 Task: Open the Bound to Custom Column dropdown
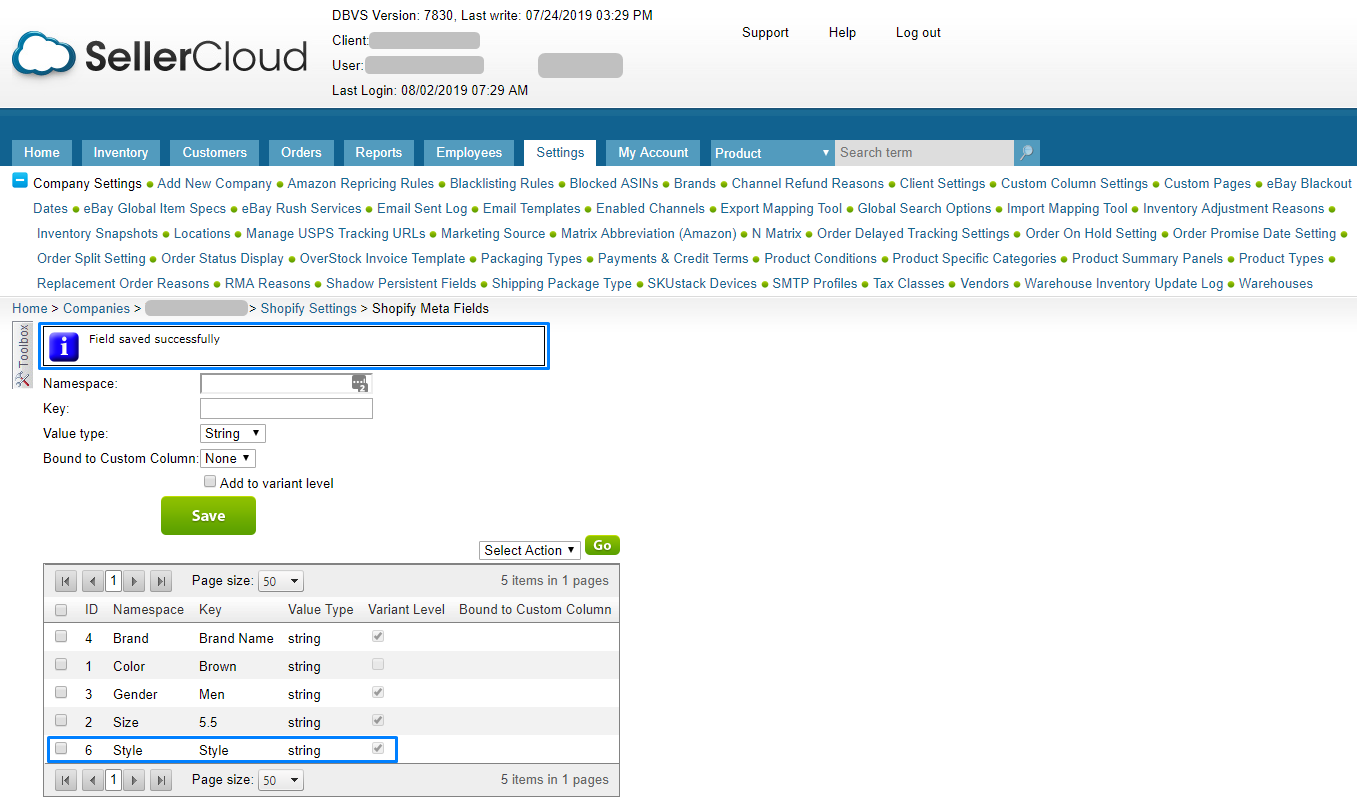(228, 459)
